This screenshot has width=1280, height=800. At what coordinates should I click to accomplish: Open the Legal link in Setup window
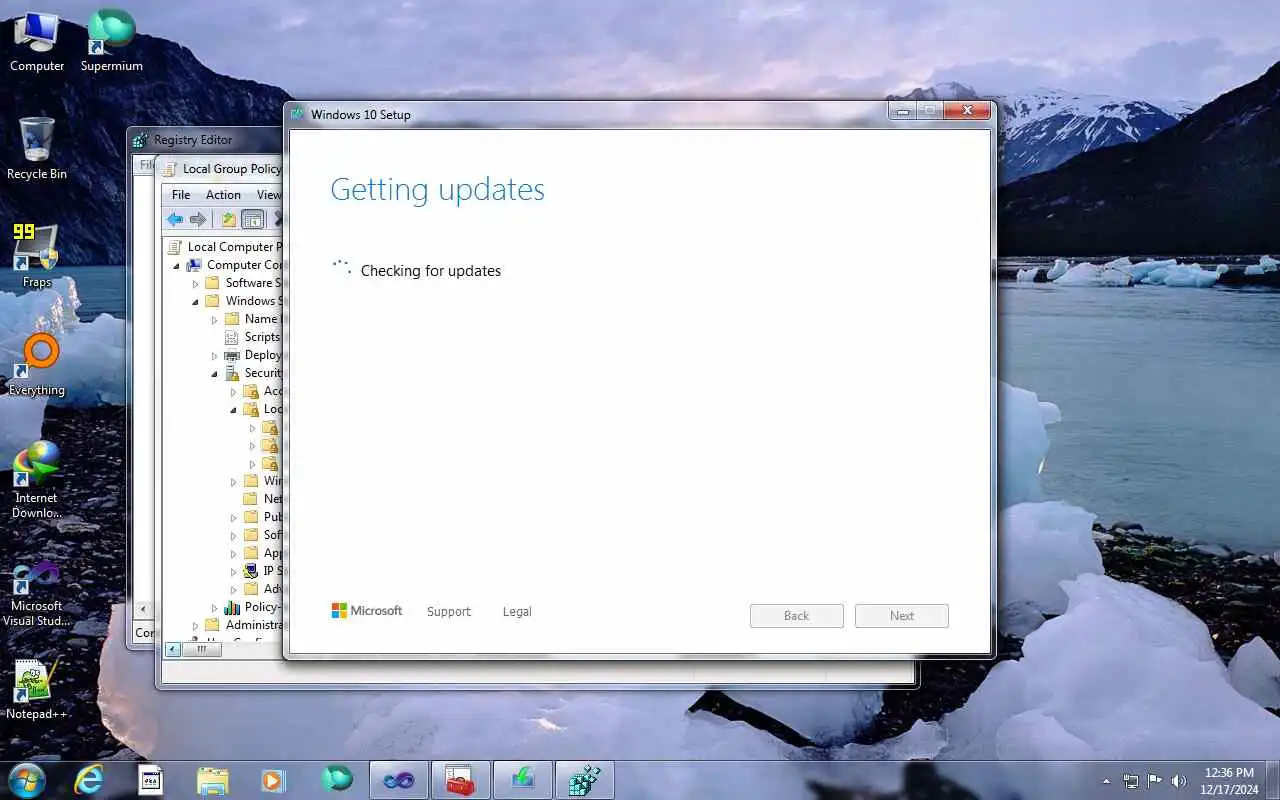coord(517,611)
